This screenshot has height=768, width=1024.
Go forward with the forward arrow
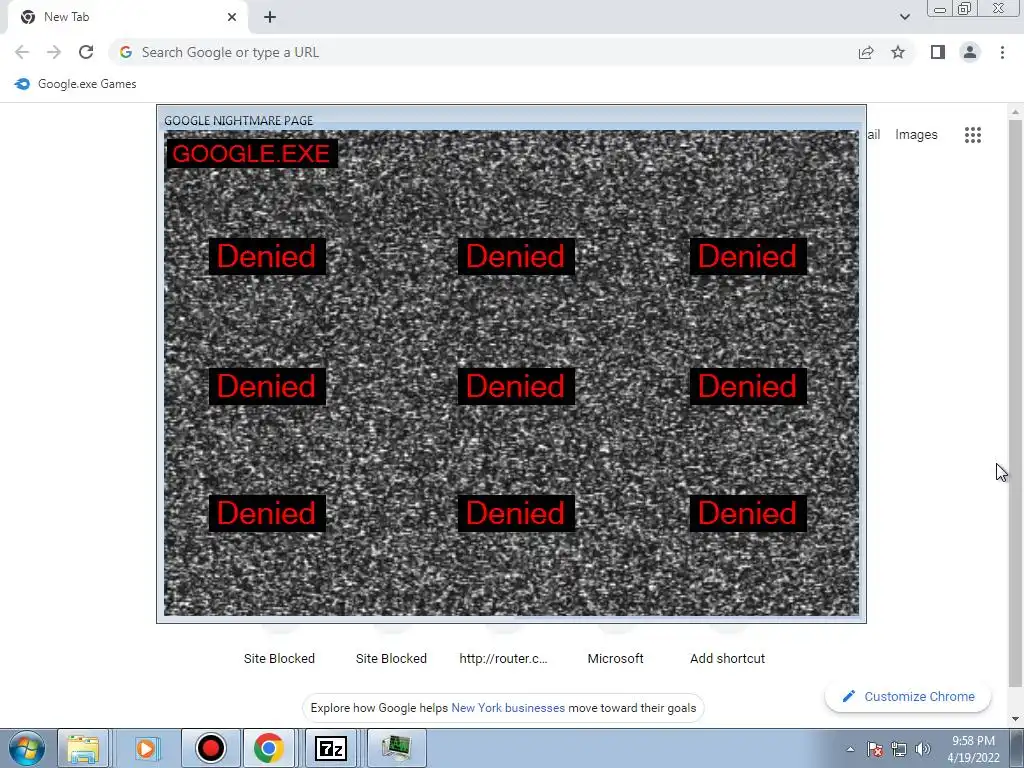tap(54, 52)
